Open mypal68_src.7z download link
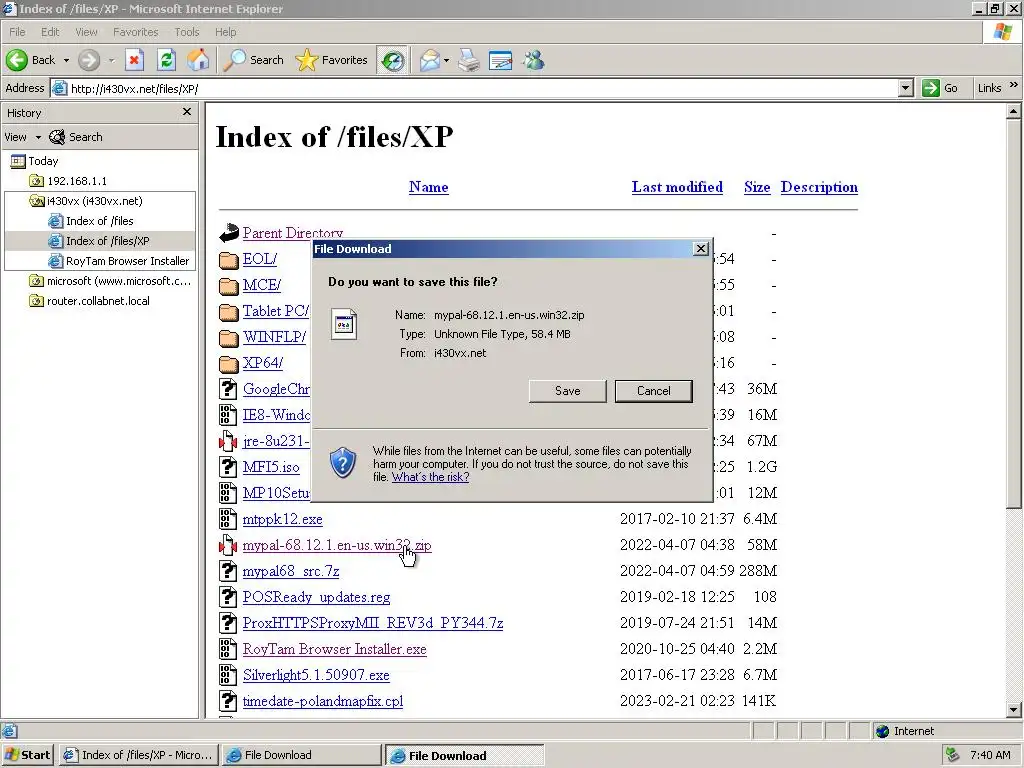This screenshot has height=768, width=1024. [x=291, y=571]
